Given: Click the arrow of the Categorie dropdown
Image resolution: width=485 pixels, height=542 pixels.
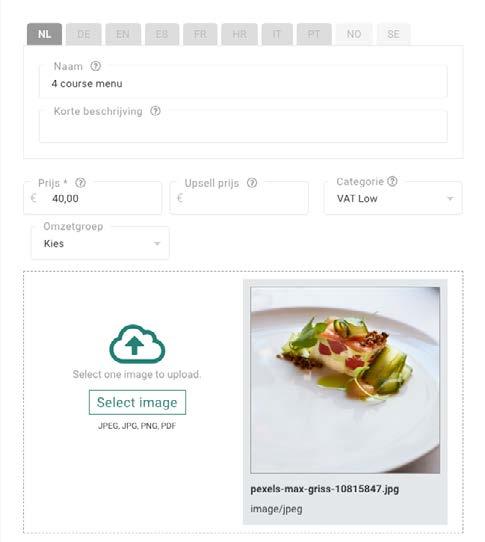Looking at the screenshot, I should pos(450,198).
